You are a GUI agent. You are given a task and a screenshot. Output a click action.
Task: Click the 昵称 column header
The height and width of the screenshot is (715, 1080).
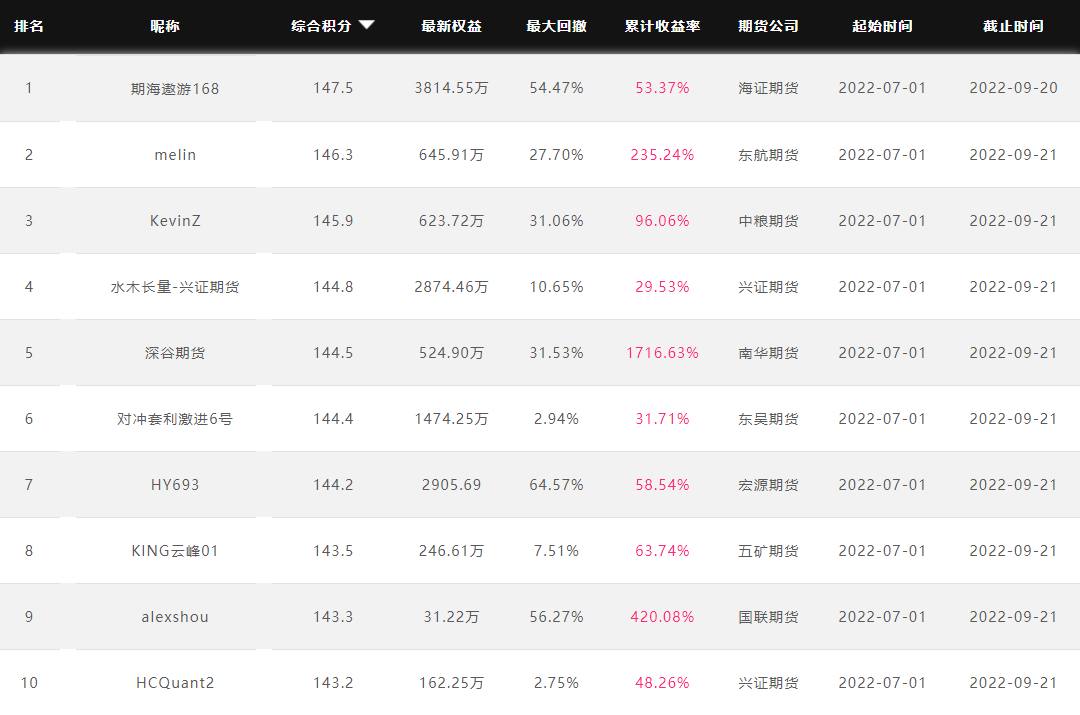(x=165, y=26)
